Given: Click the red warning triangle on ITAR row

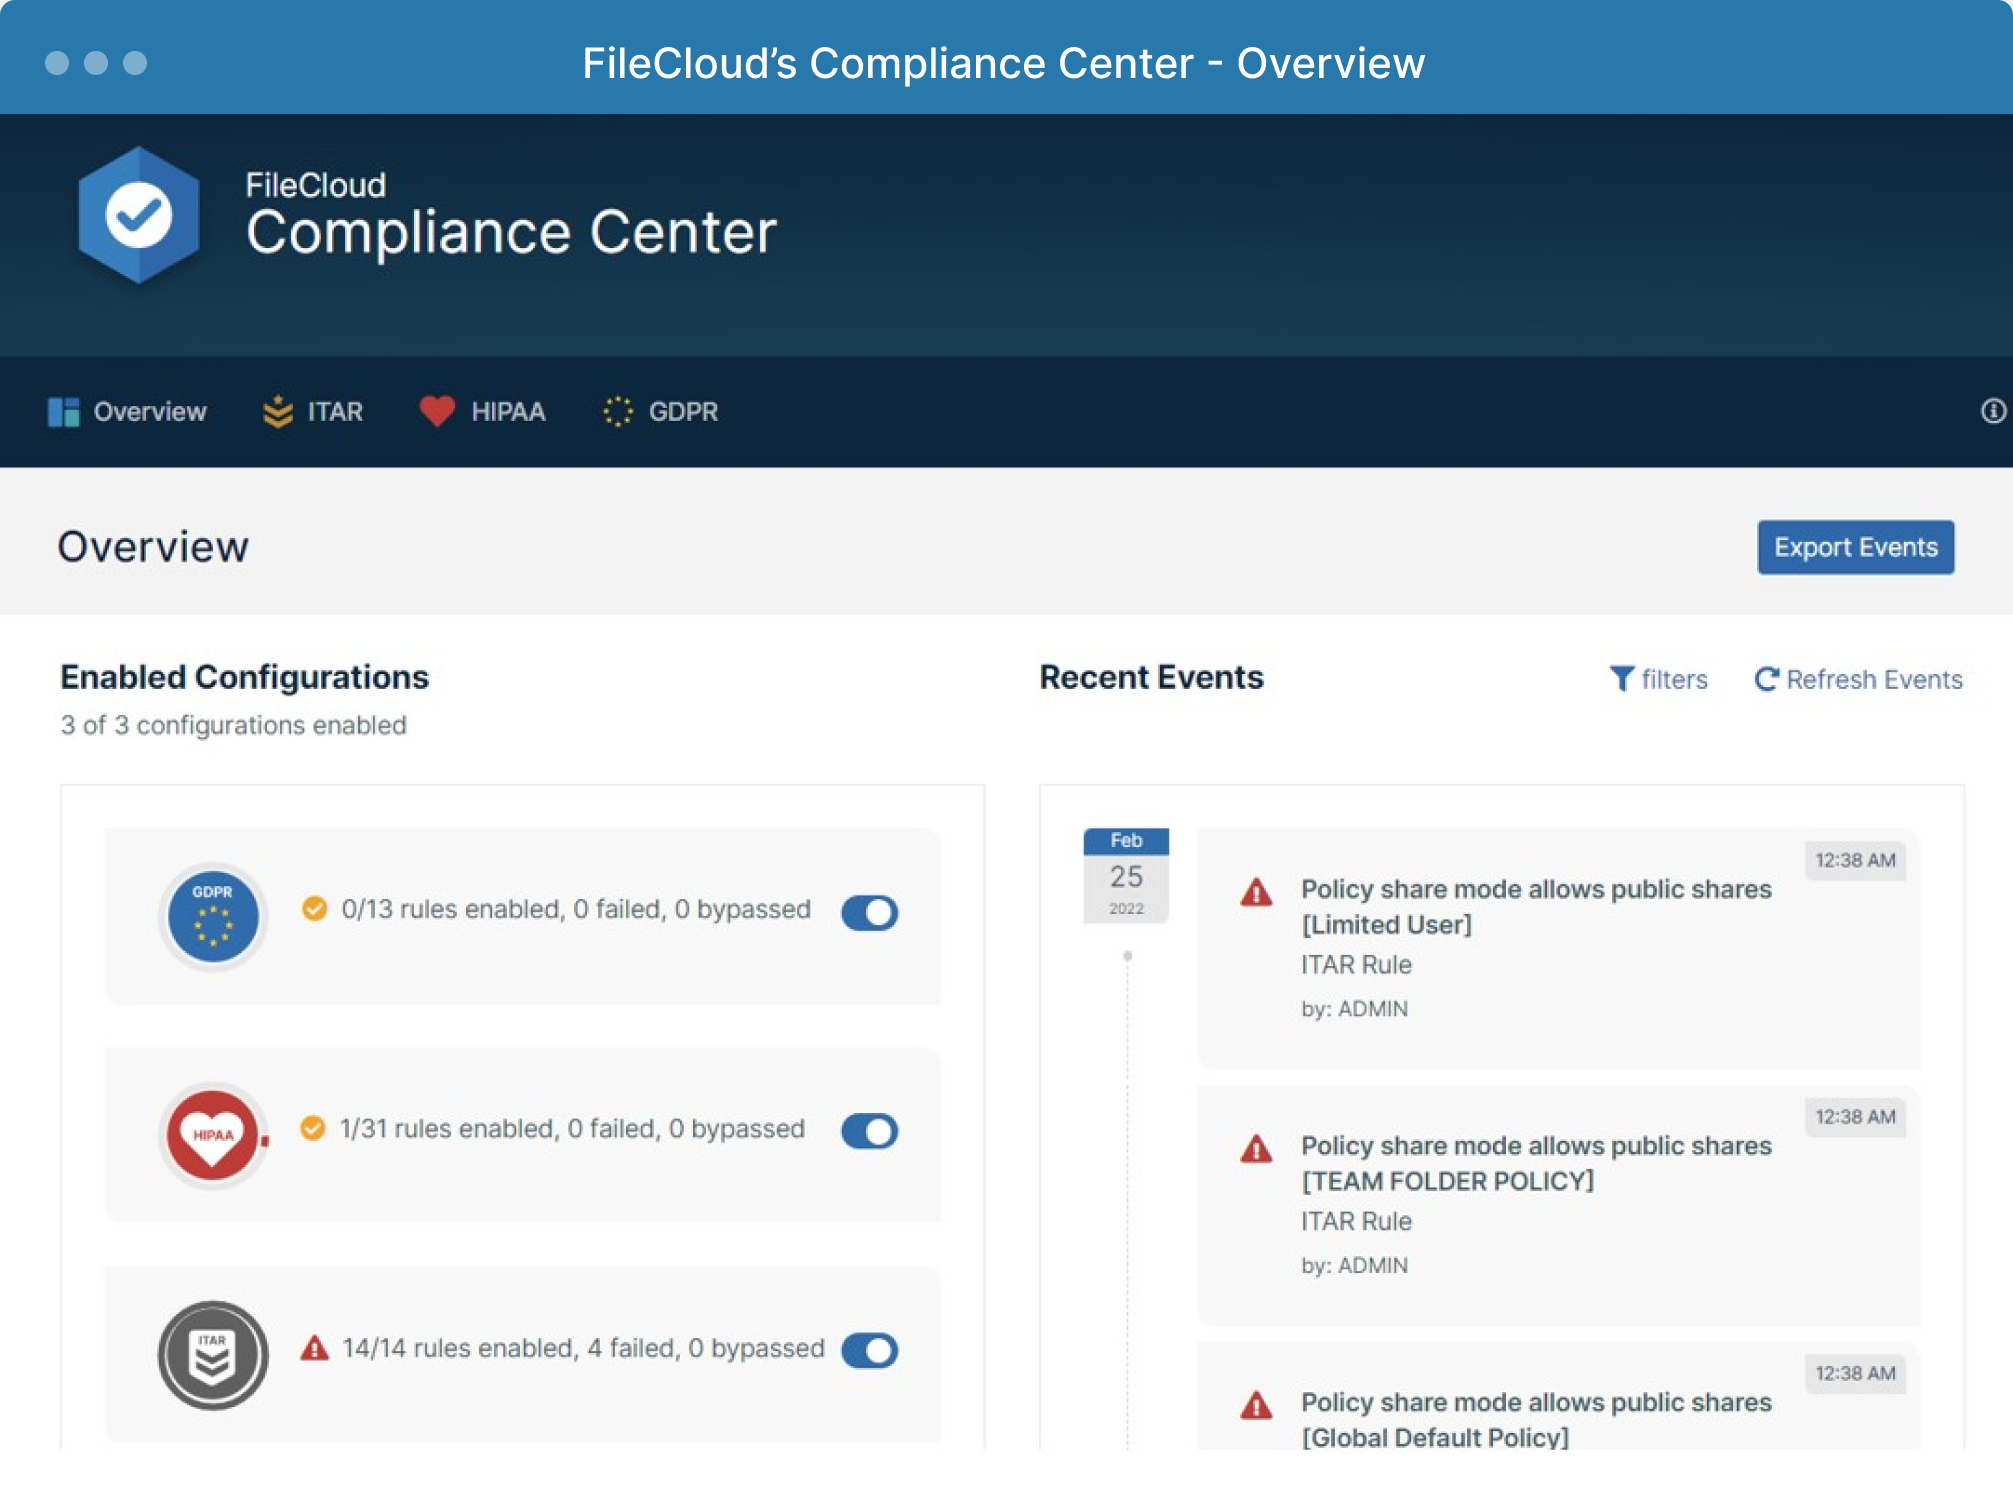Looking at the screenshot, I should [x=315, y=1348].
